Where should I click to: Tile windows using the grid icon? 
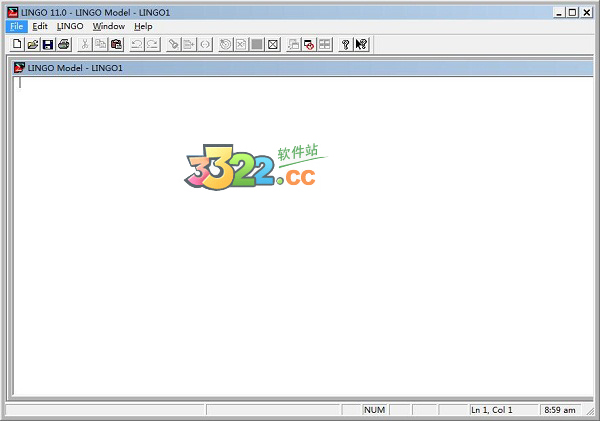tap(325, 44)
